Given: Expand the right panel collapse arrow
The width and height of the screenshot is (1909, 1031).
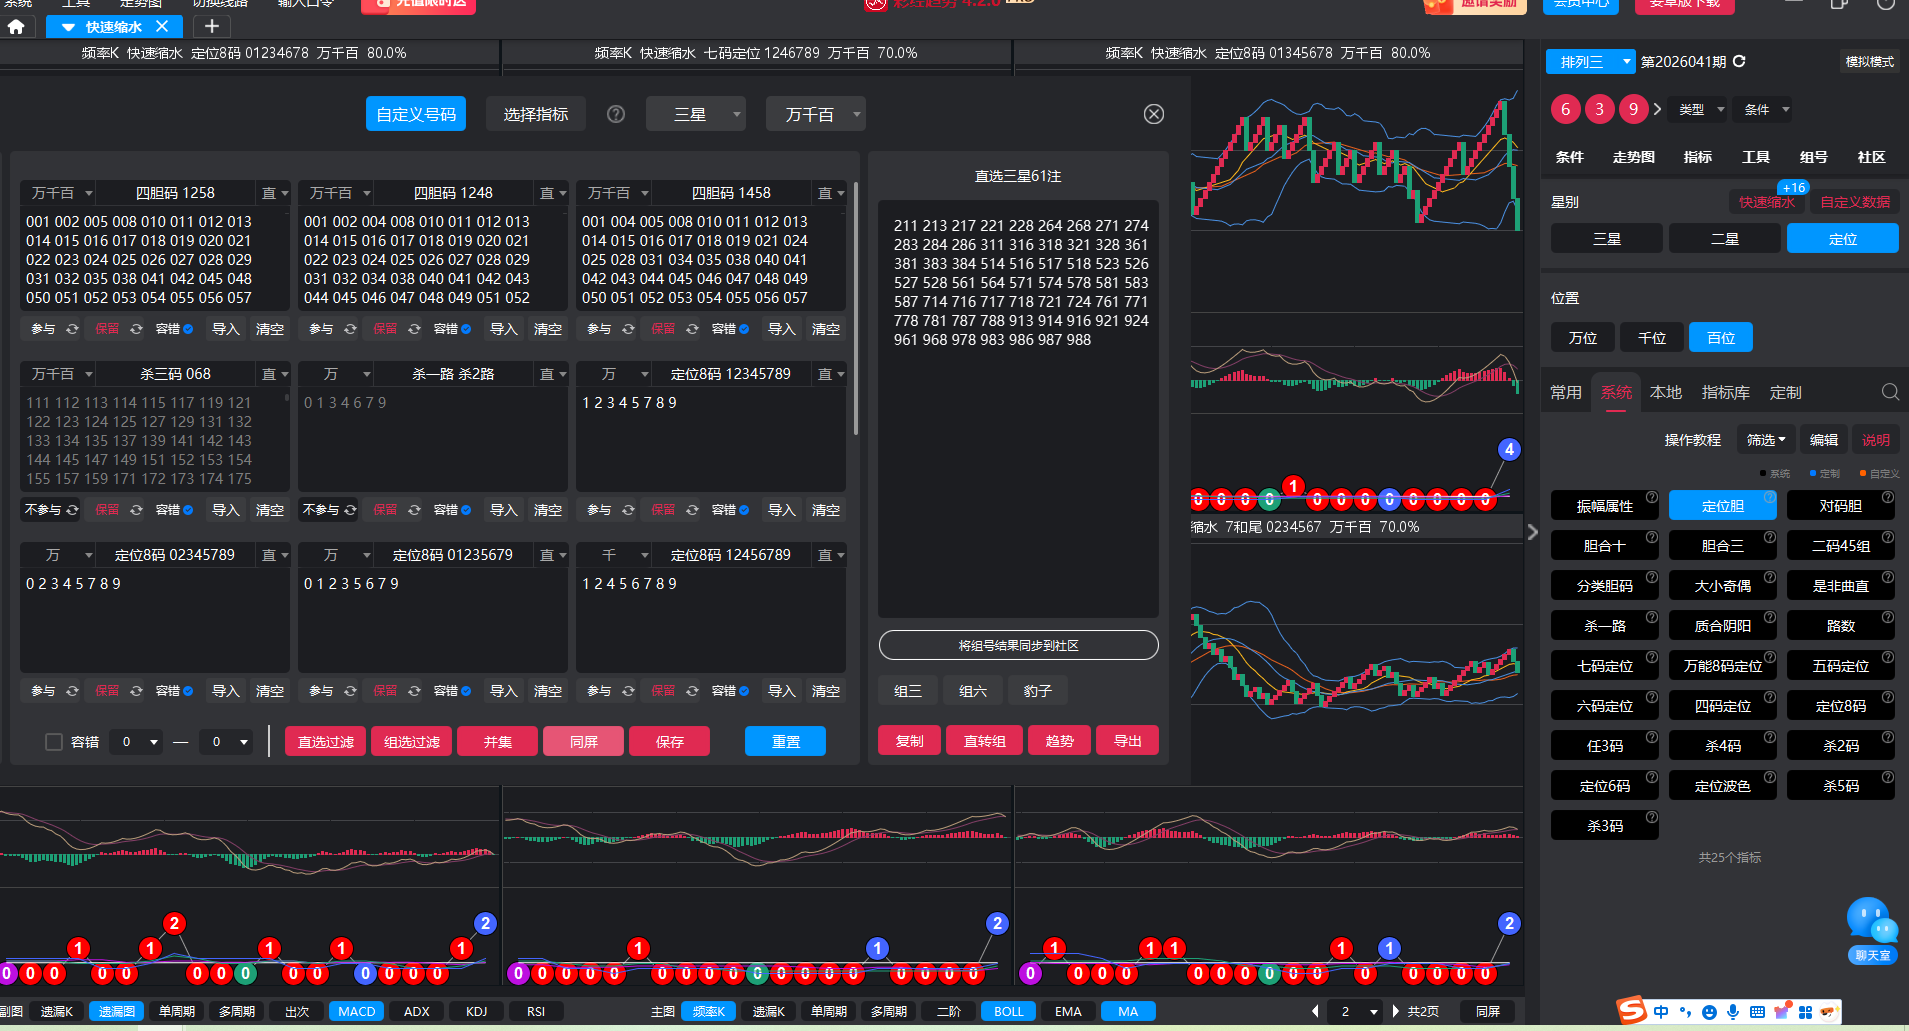Looking at the screenshot, I should pos(1532,532).
